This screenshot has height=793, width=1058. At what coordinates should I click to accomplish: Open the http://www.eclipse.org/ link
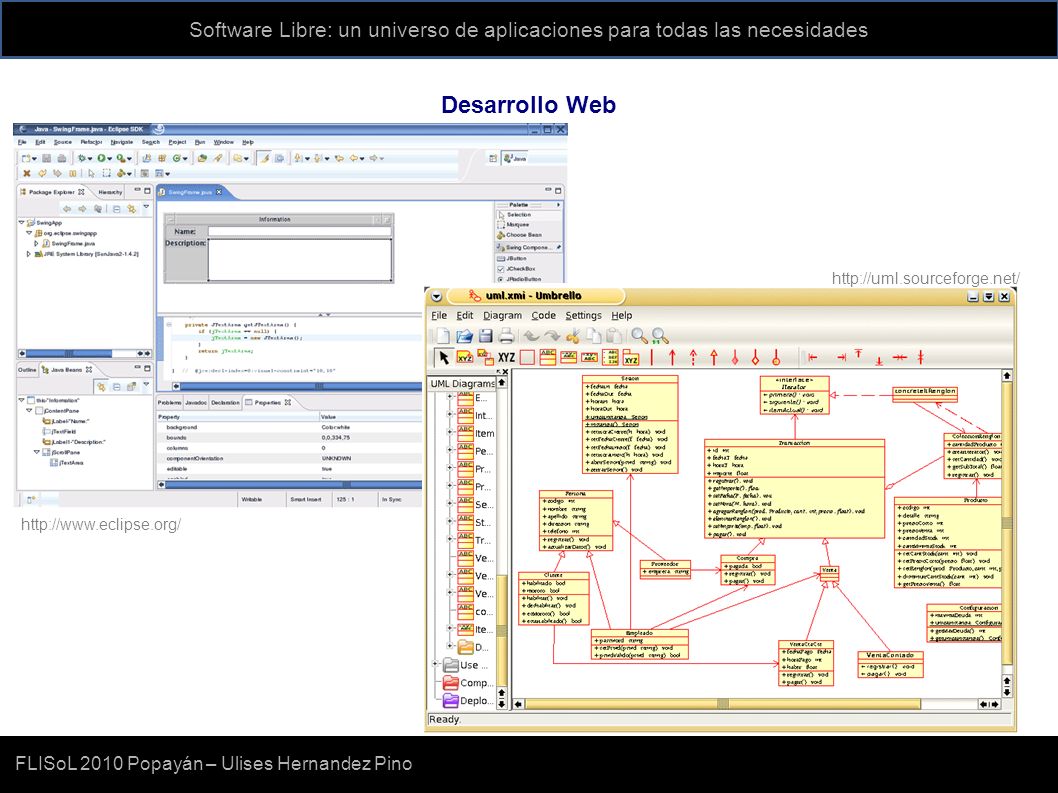(x=101, y=524)
